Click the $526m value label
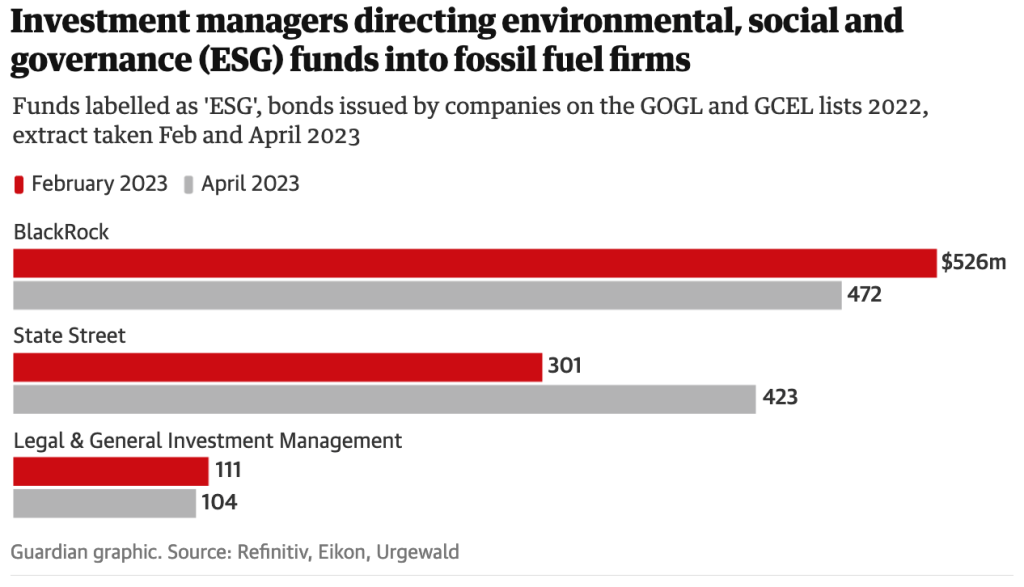Image resolution: width=1024 pixels, height=587 pixels. tap(973, 263)
